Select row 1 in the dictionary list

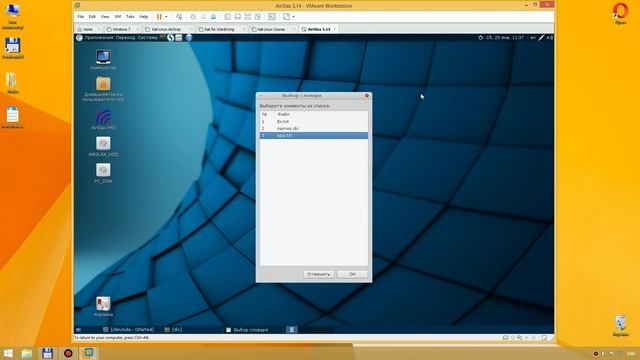pos(314,122)
